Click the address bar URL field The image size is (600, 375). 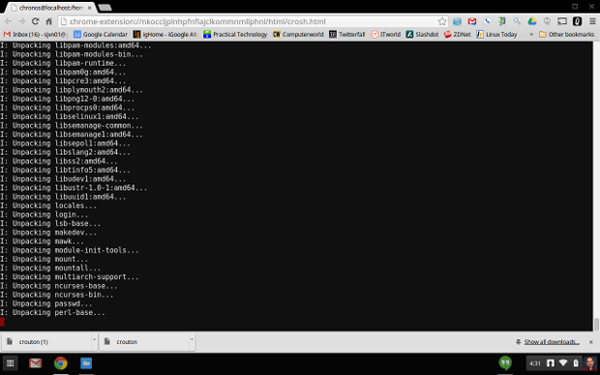click(249, 21)
